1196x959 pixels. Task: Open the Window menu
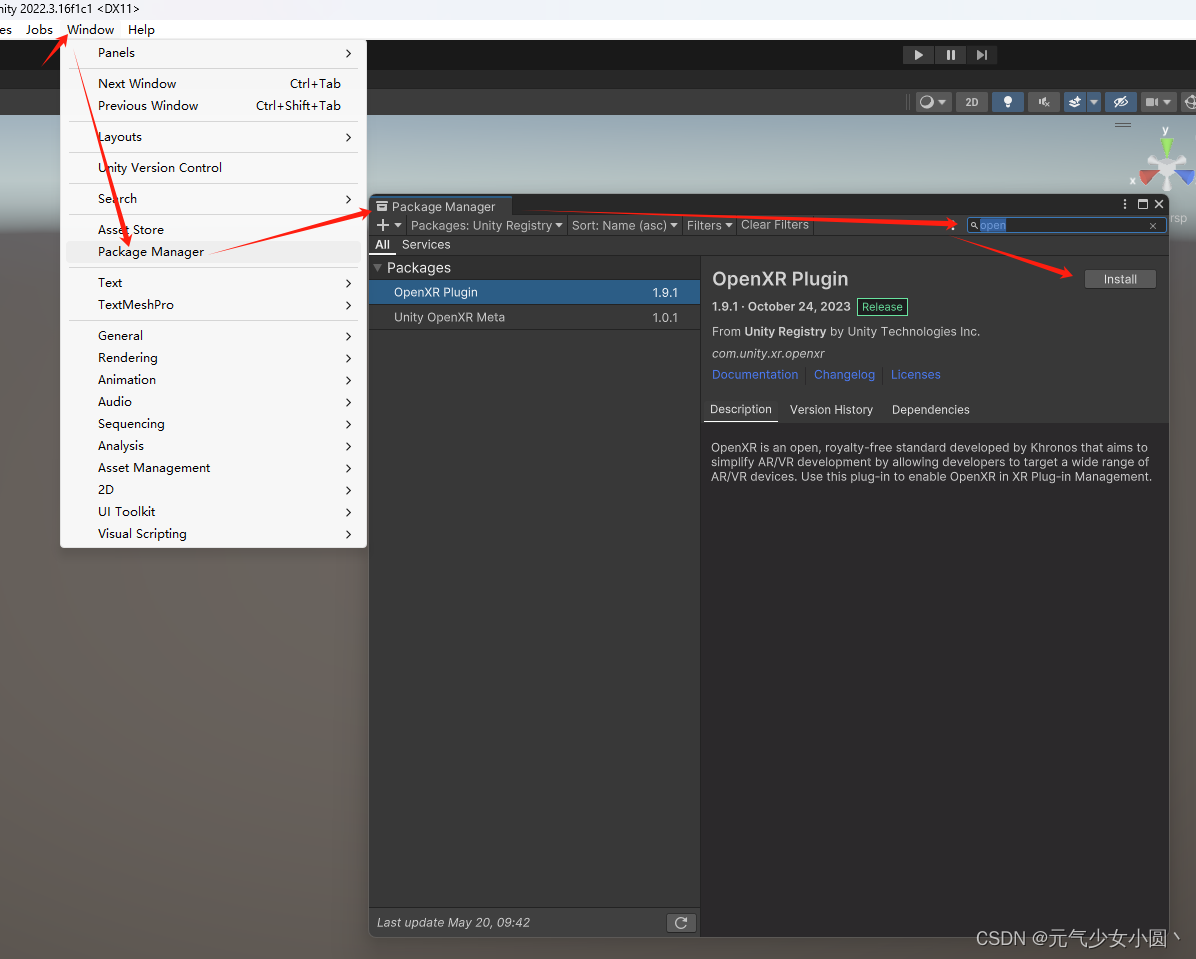(x=90, y=30)
